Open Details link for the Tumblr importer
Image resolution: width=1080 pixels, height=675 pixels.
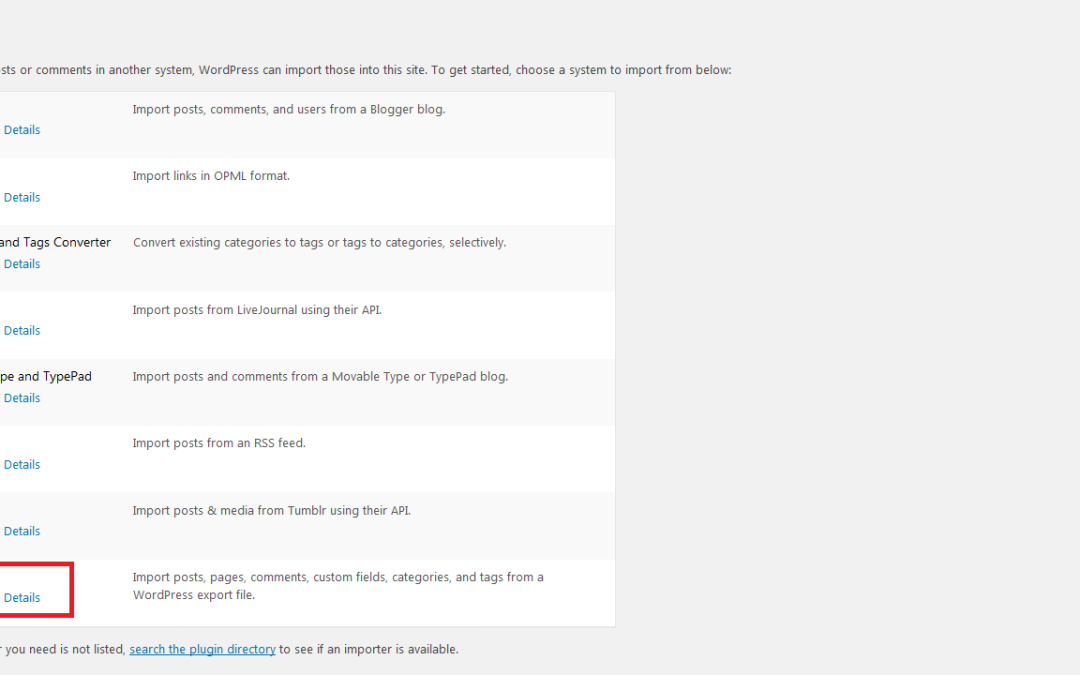[22, 532]
